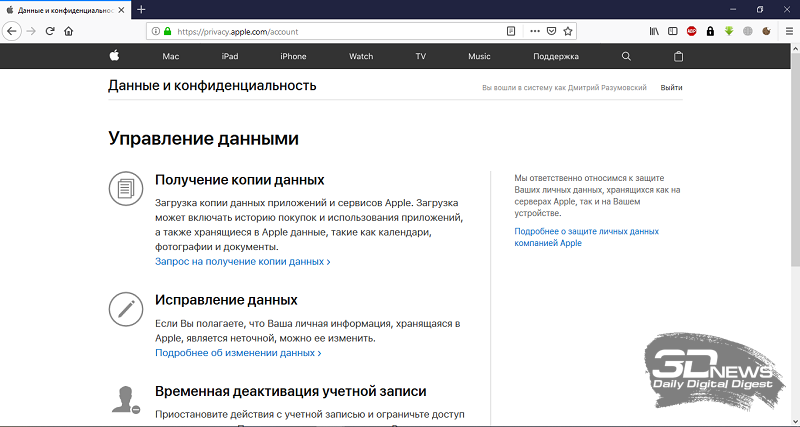Viewport: 800px width, 427px height.
Task: Open page actions three-dots menu
Action: pyautogui.click(x=535, y=31)
